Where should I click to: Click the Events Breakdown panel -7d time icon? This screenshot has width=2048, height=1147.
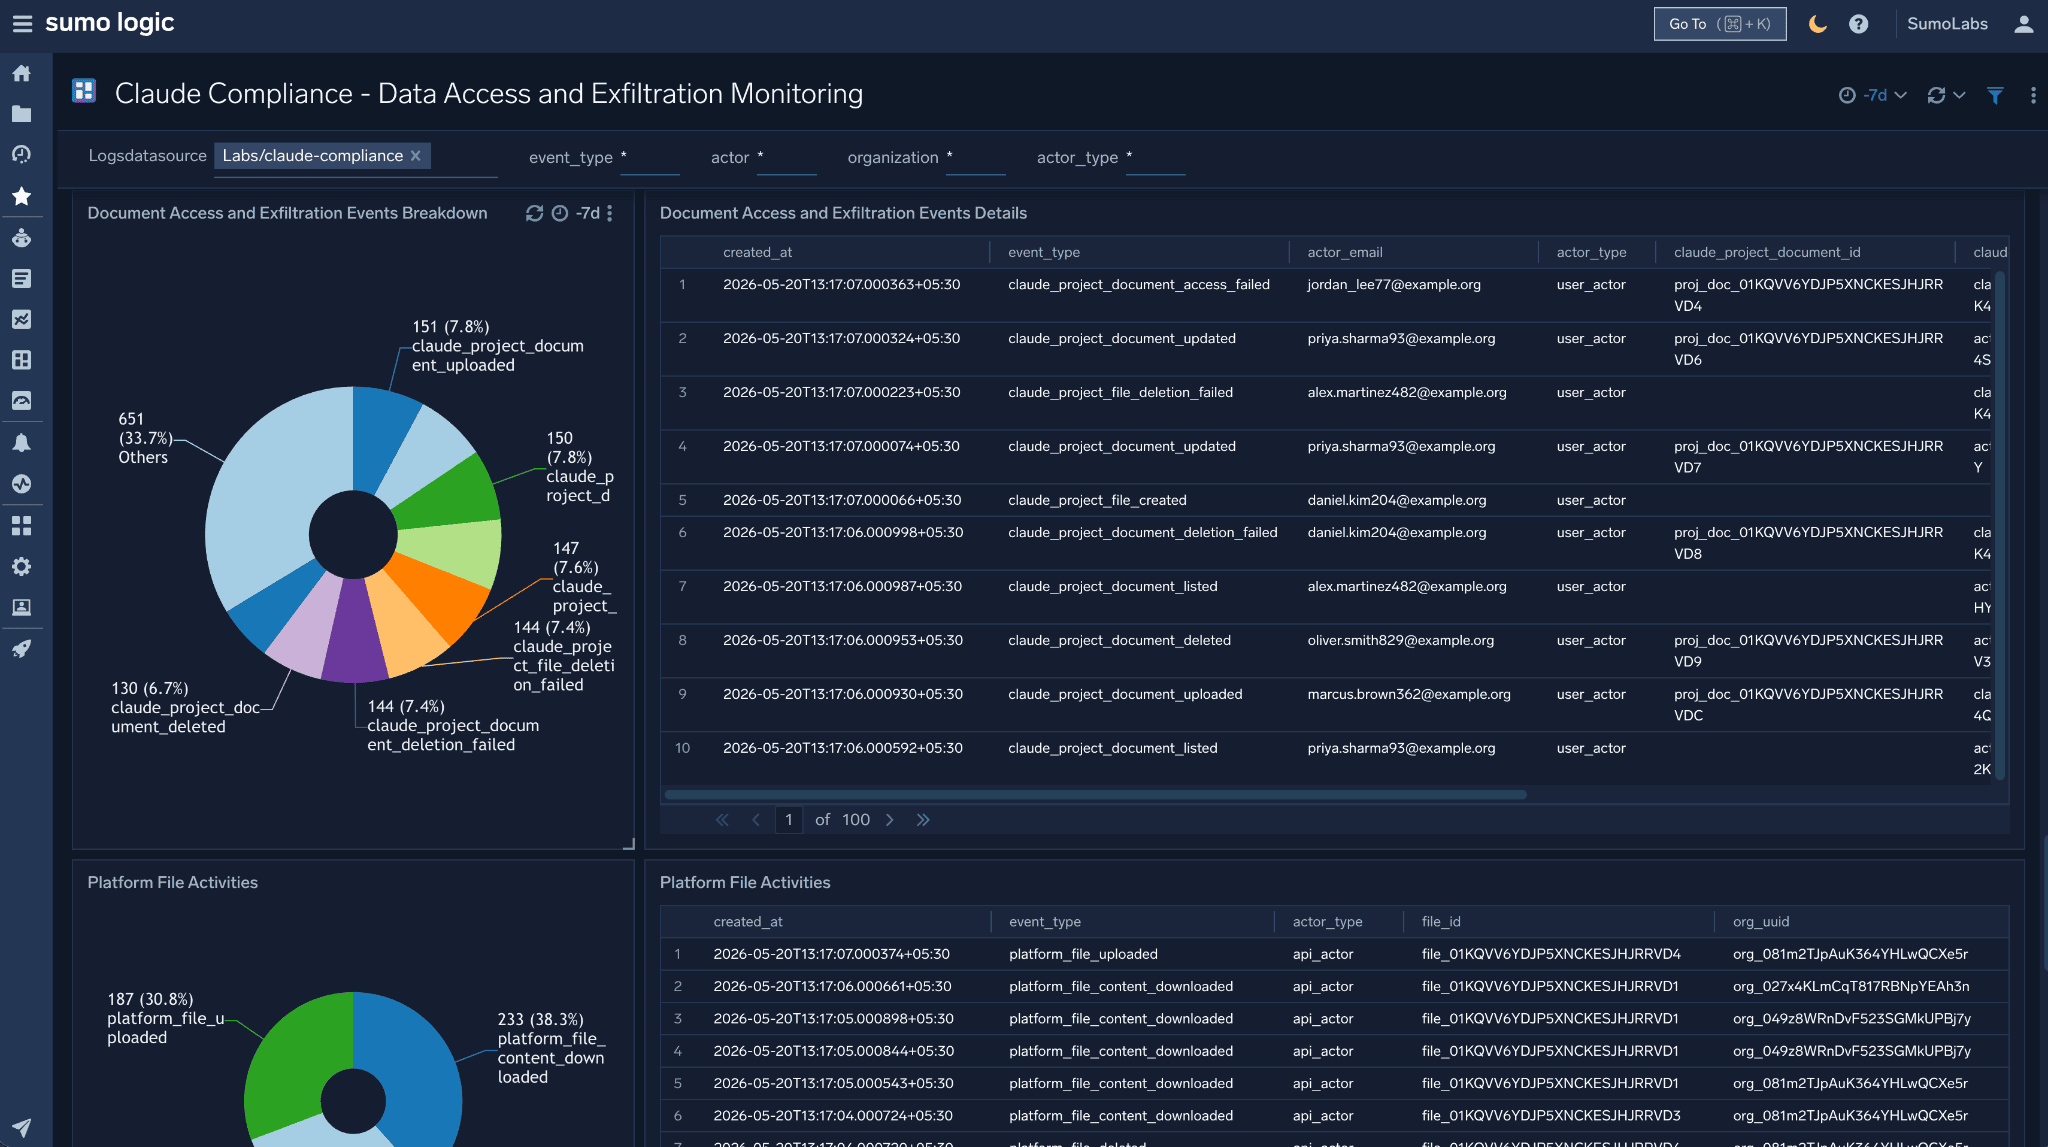coord(560,213)
